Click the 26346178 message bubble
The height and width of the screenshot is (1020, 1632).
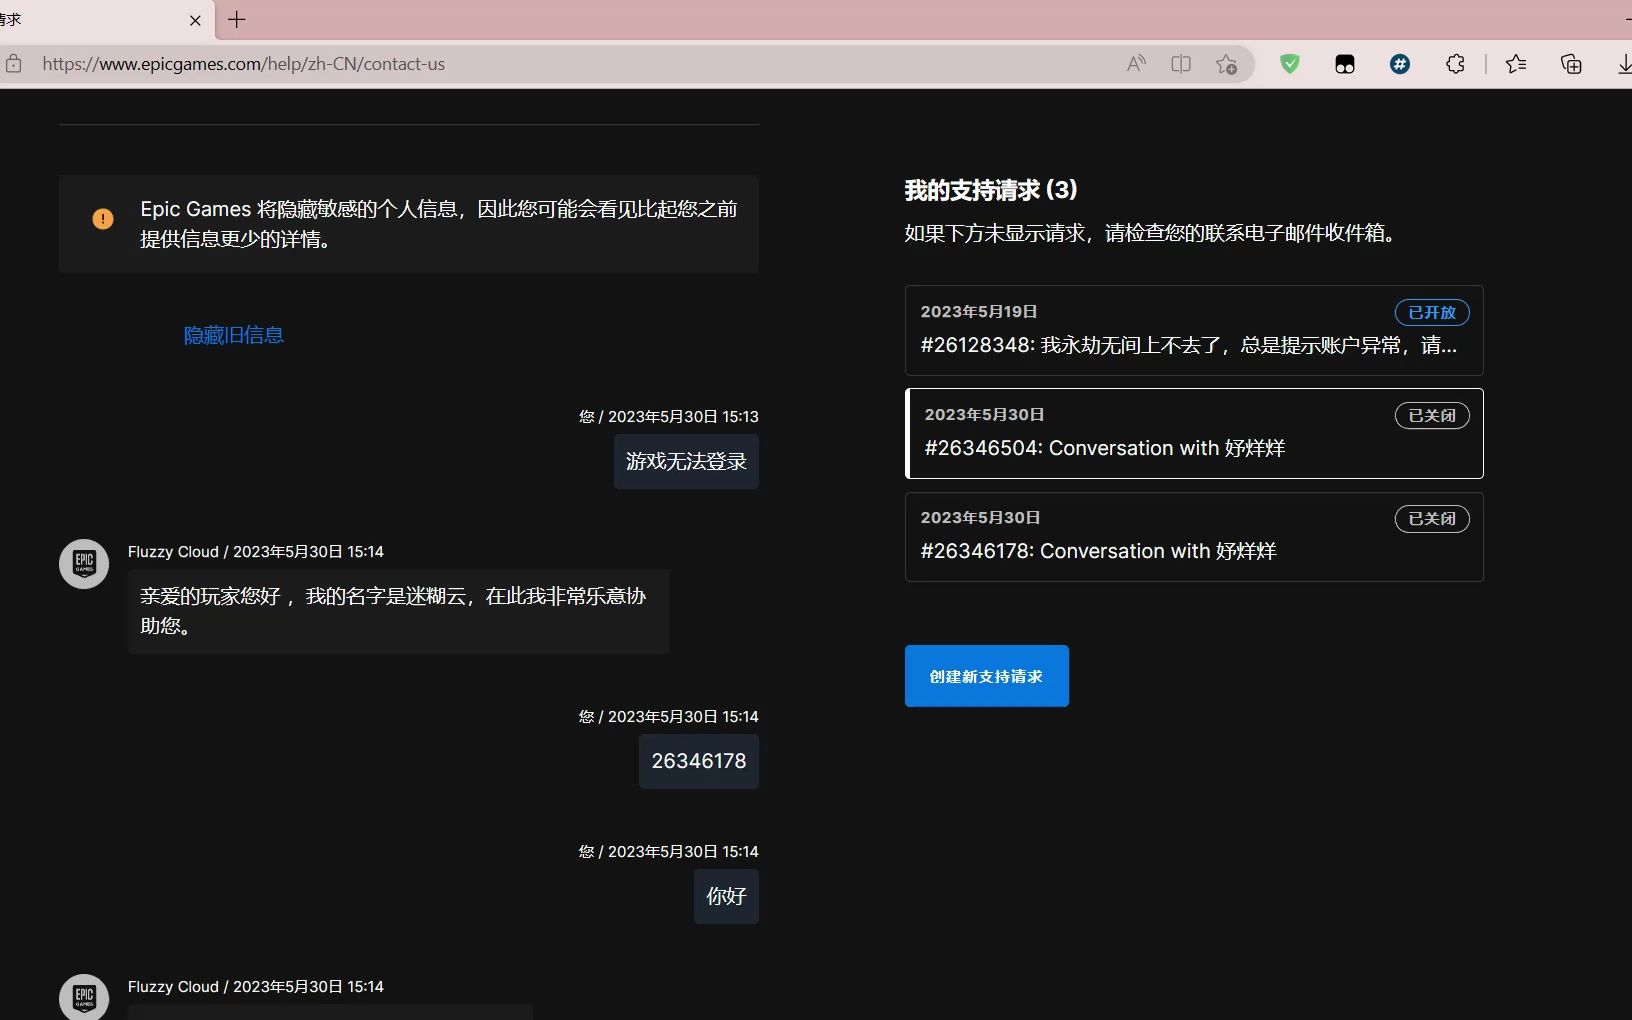(x=699, y=761)
